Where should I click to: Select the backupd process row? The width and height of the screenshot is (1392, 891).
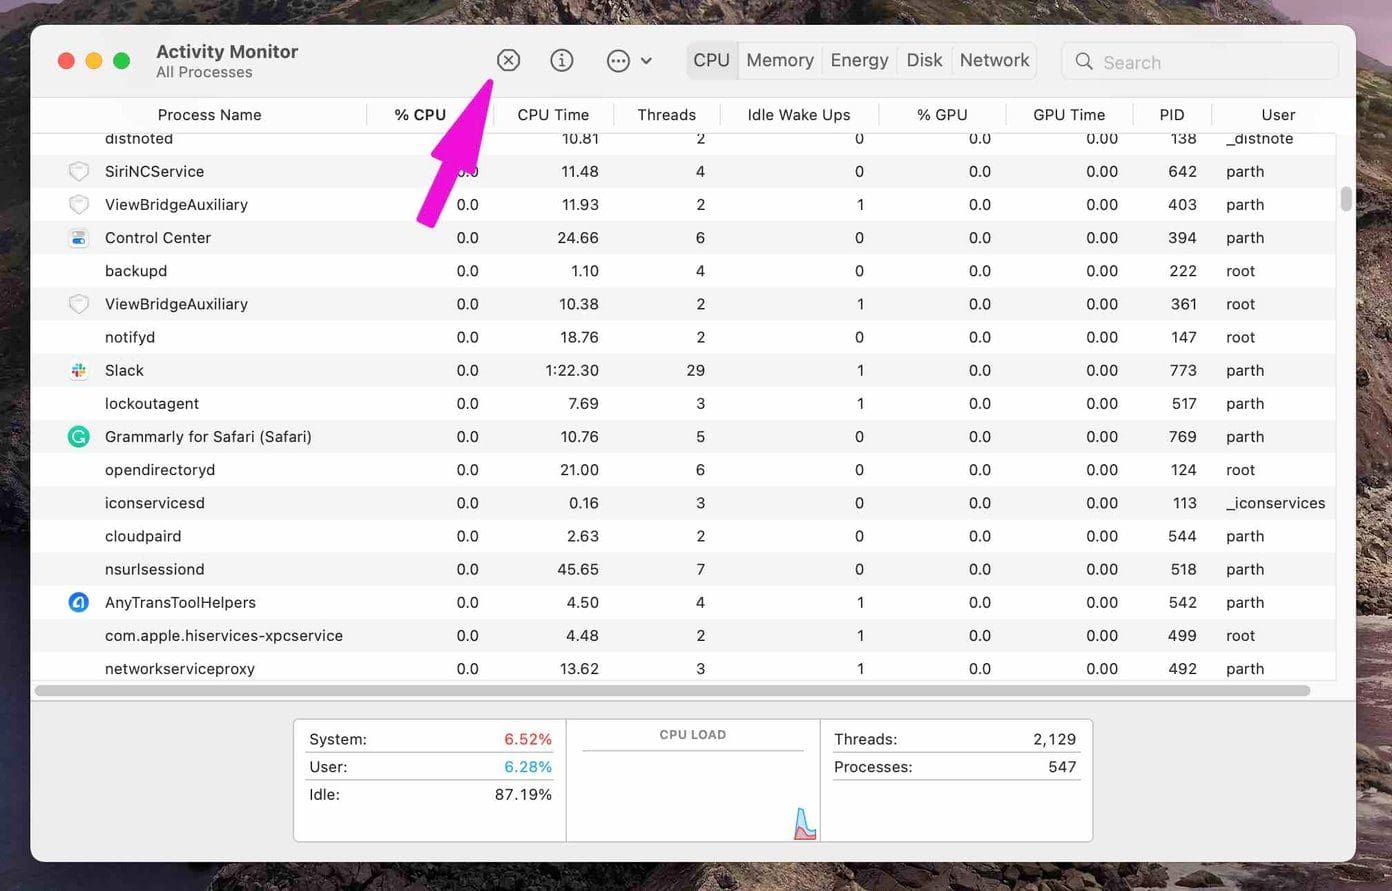coord(683,271)
